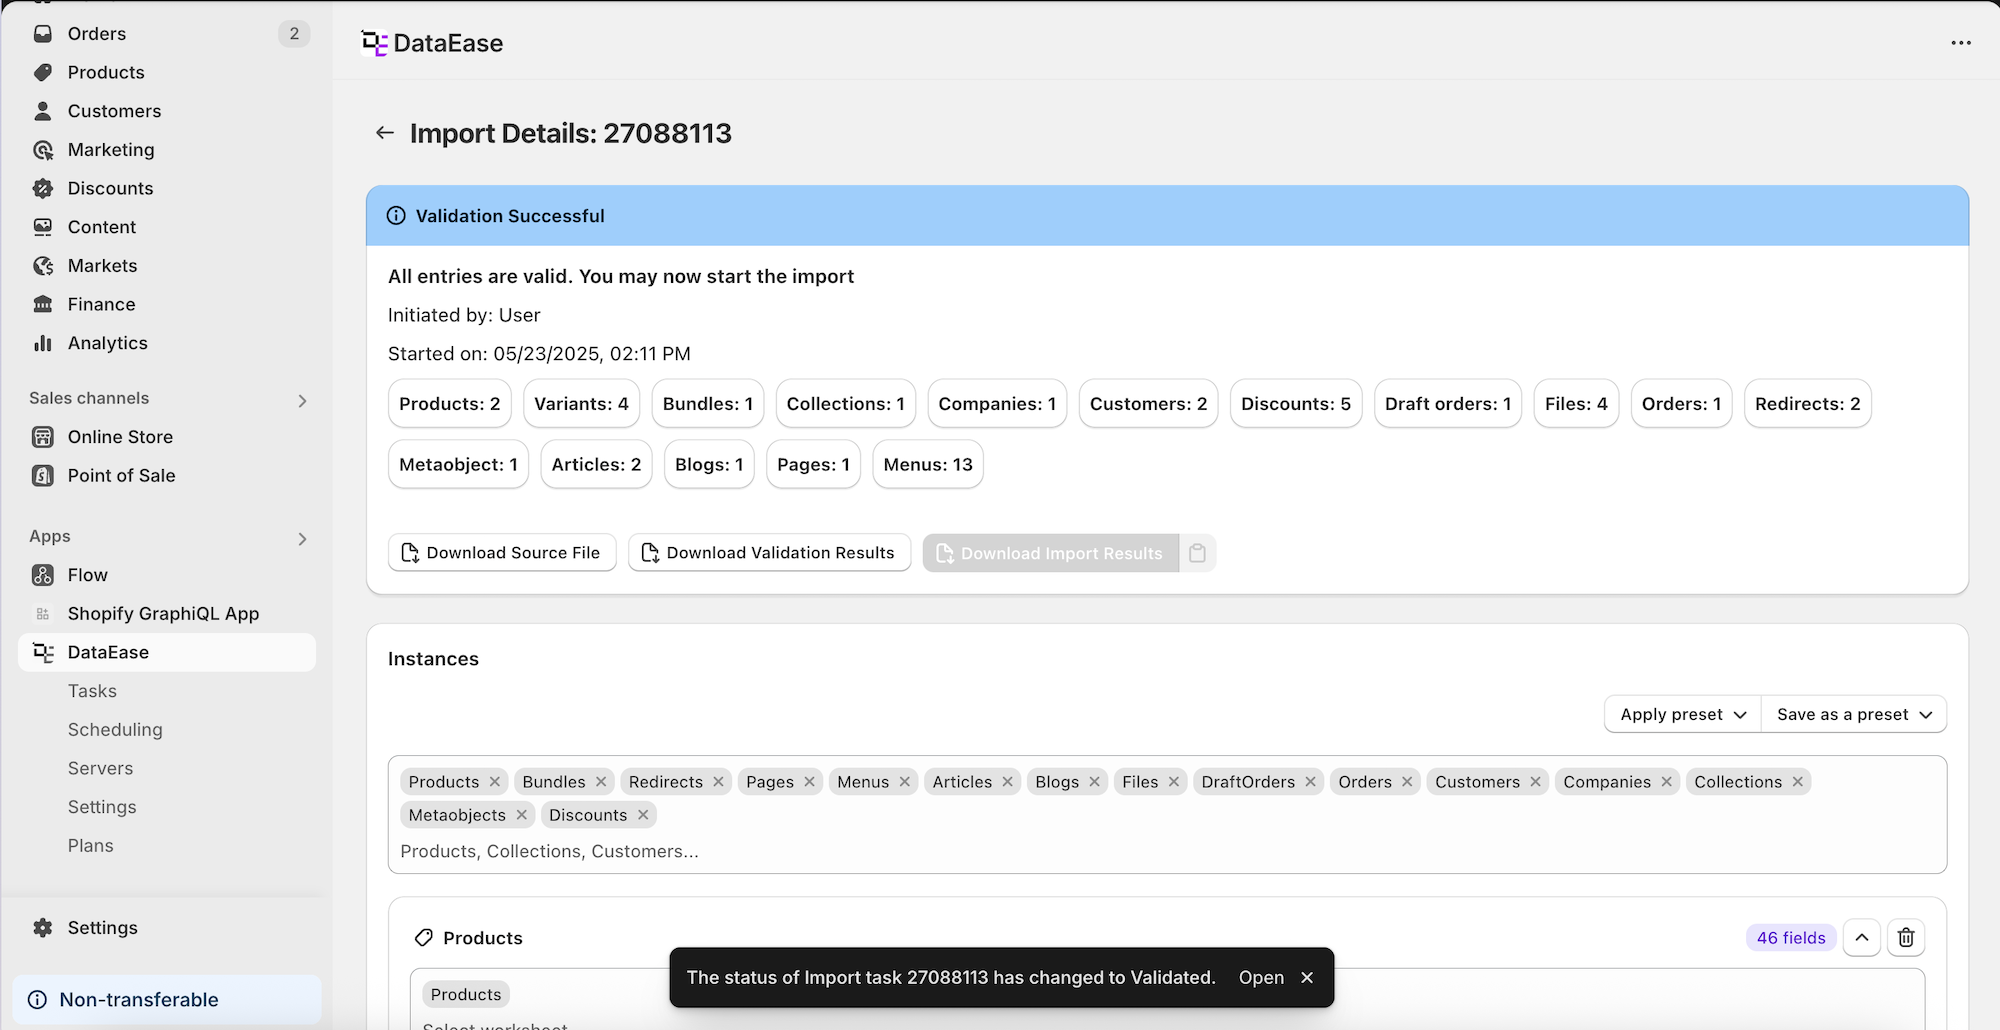Open the Save as a preset dropdown
The height and width of the screenshot is (1030, 2000).
[x=1854, y=714]
